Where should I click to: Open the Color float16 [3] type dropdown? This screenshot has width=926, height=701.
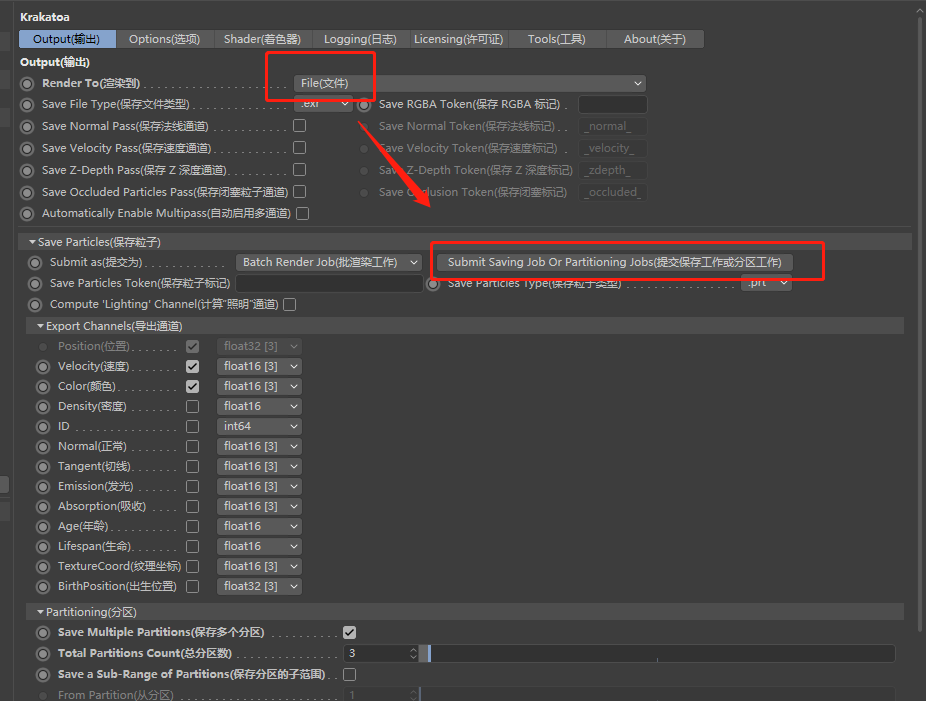(259, 386)
